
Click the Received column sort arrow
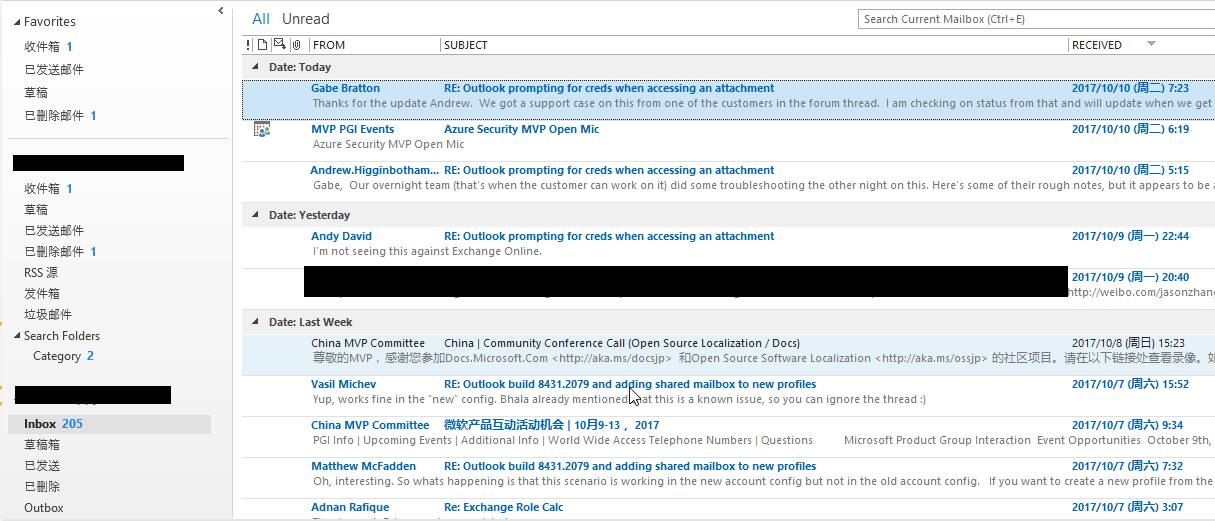[1151, 44]
